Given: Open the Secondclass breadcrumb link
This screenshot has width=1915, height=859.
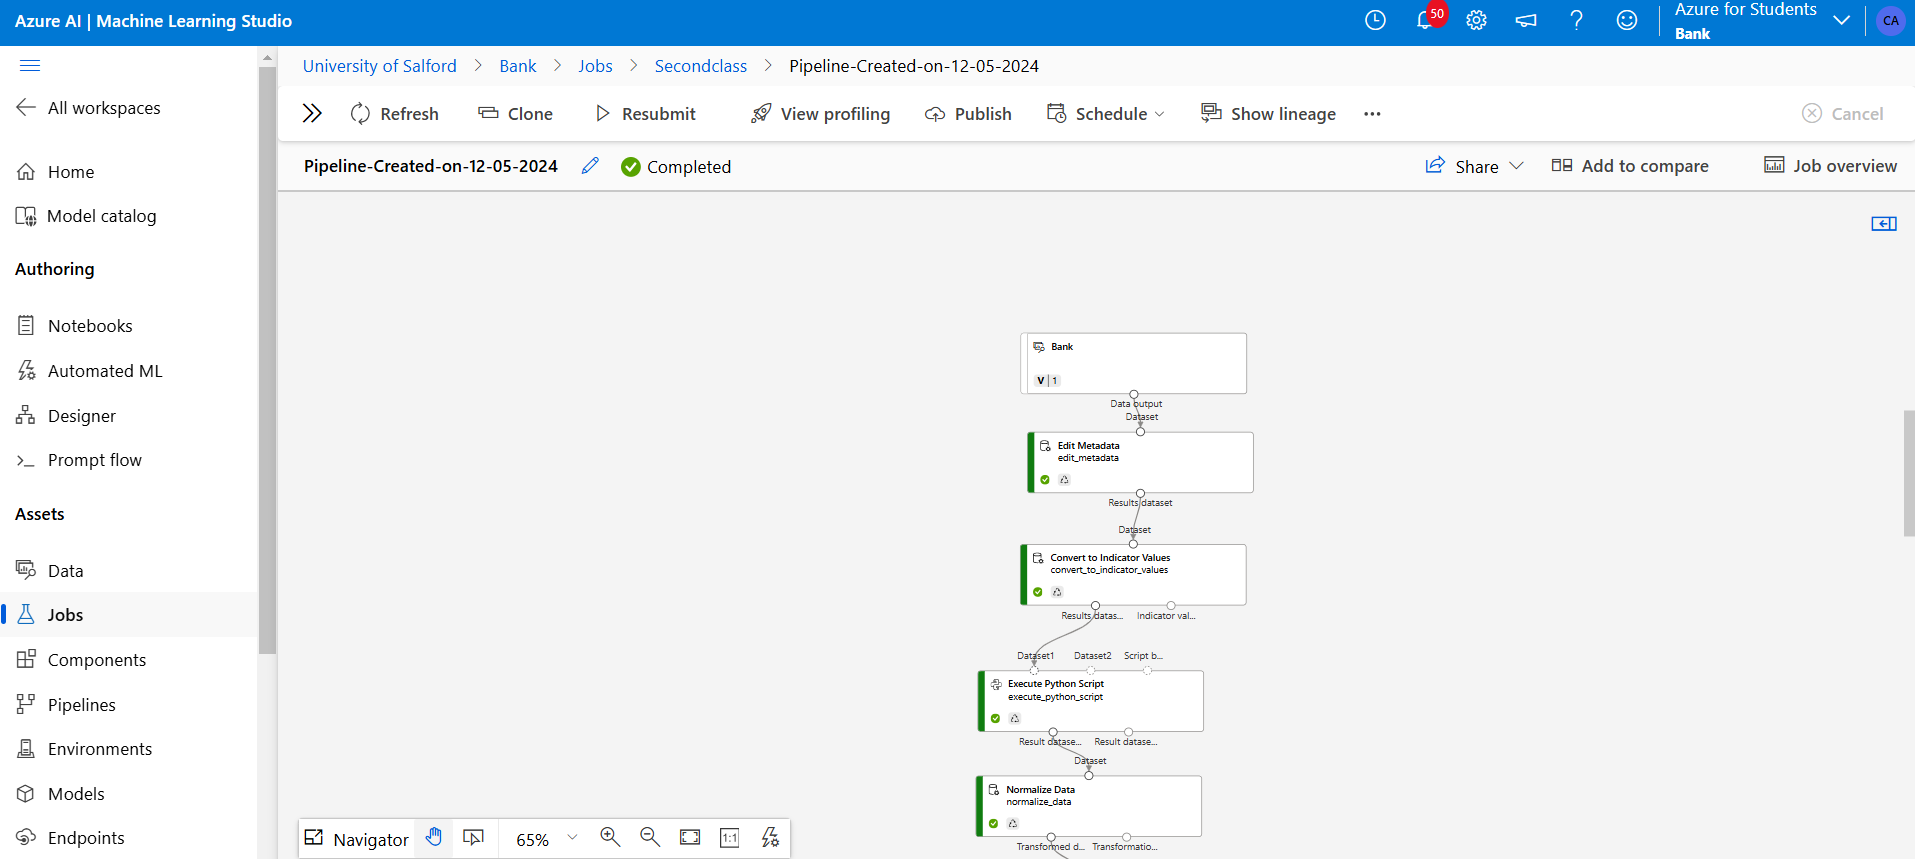Looking at the screenshot, I should 700,66.
